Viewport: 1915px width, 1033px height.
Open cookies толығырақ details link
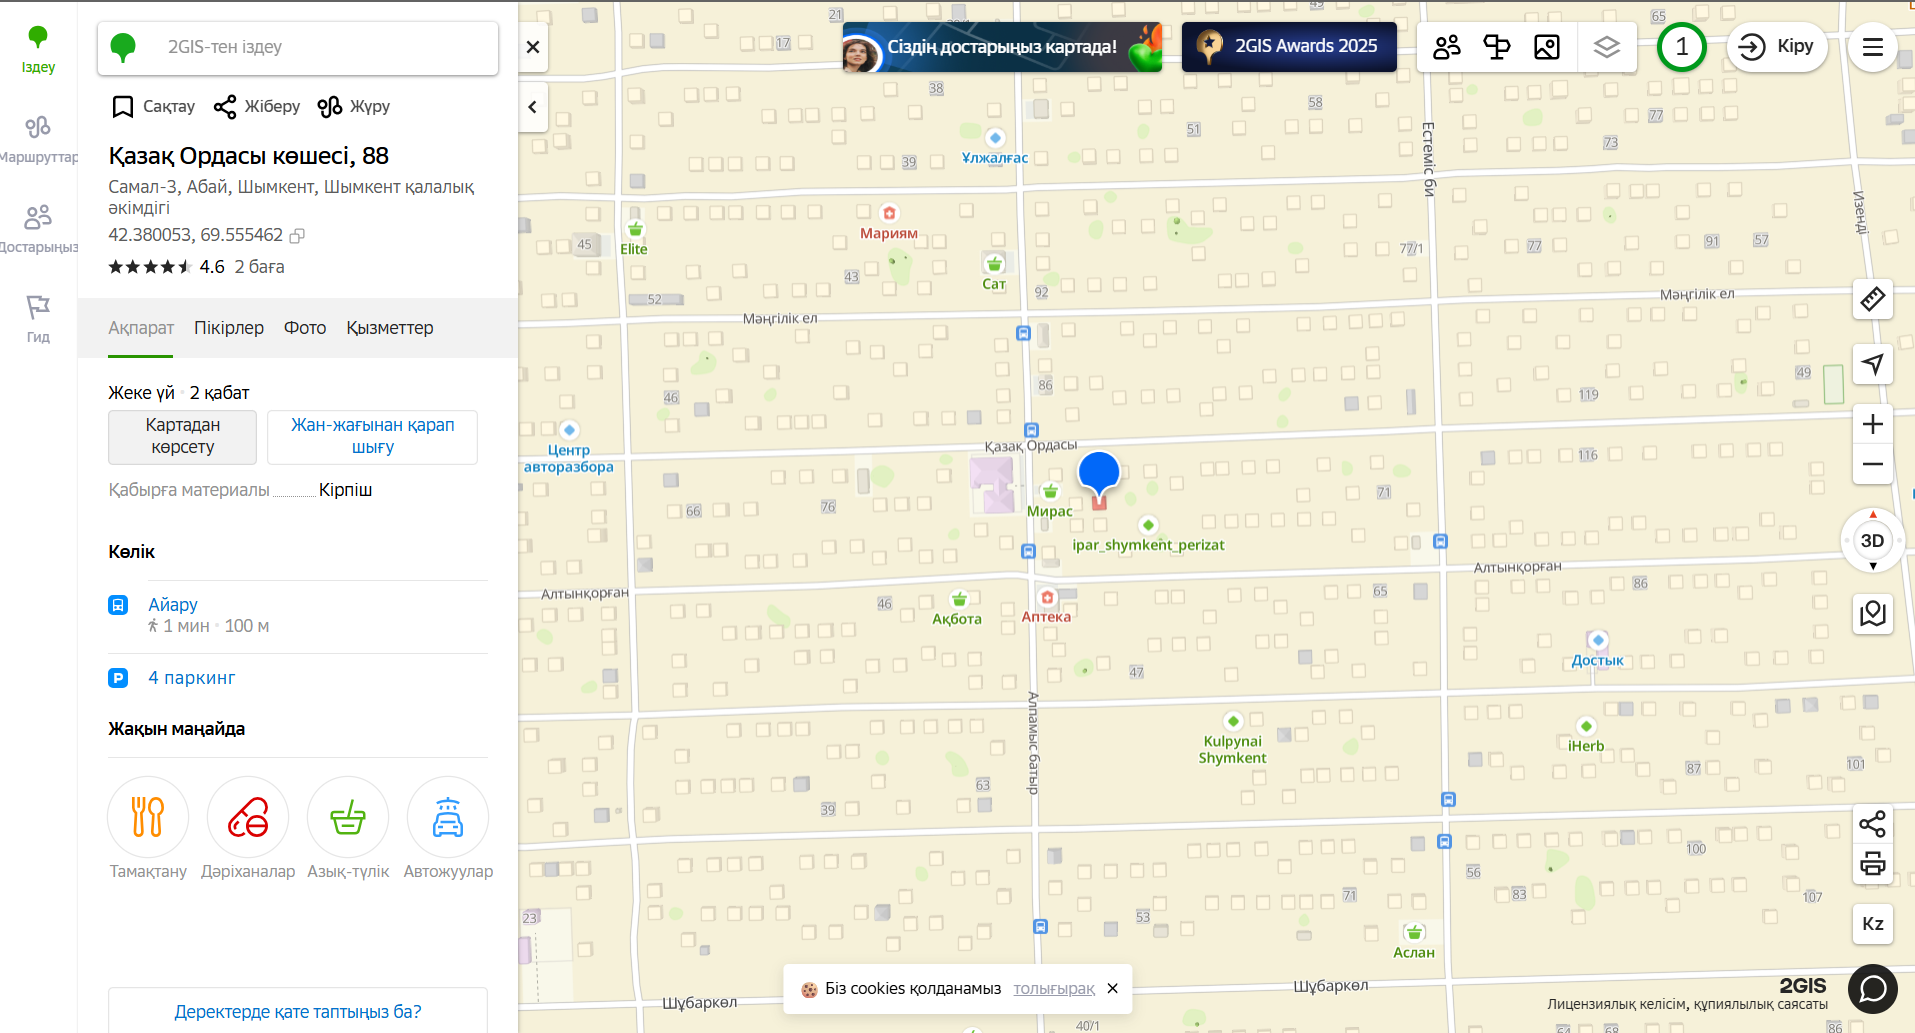point(1054,988)
